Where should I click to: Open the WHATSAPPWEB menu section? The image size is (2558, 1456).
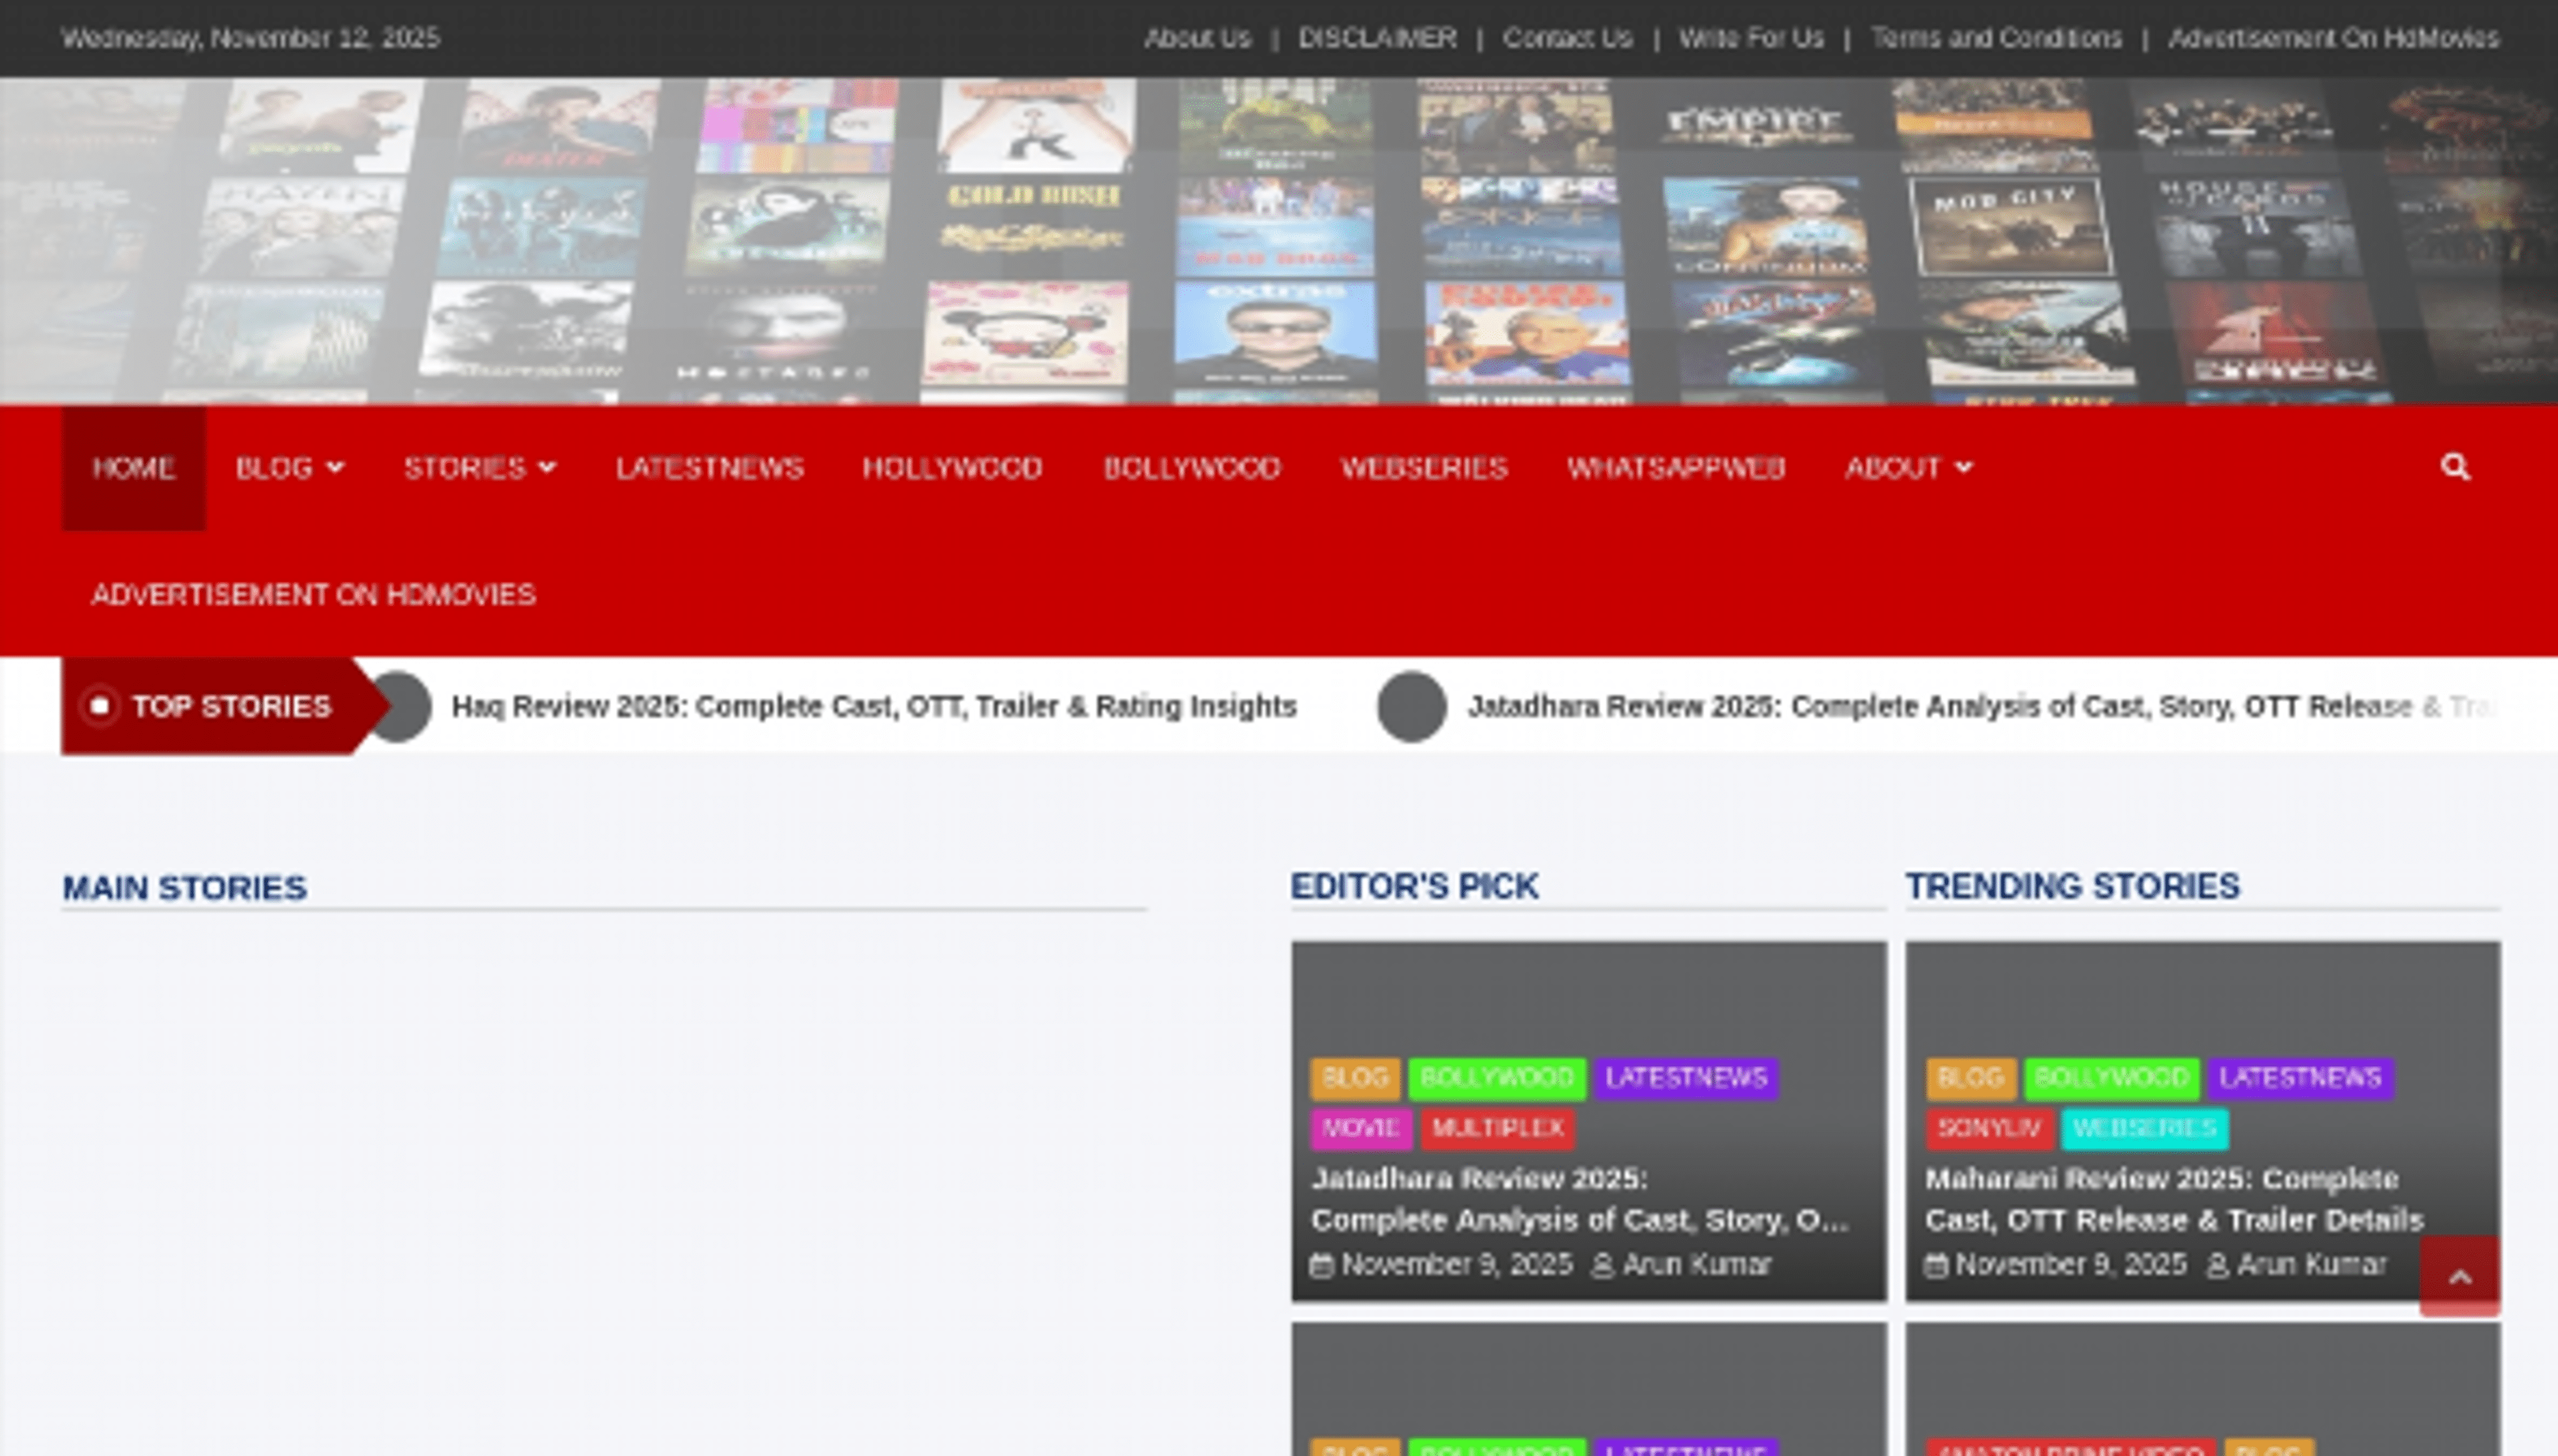pyautogui.click(x=1676, y=467)
